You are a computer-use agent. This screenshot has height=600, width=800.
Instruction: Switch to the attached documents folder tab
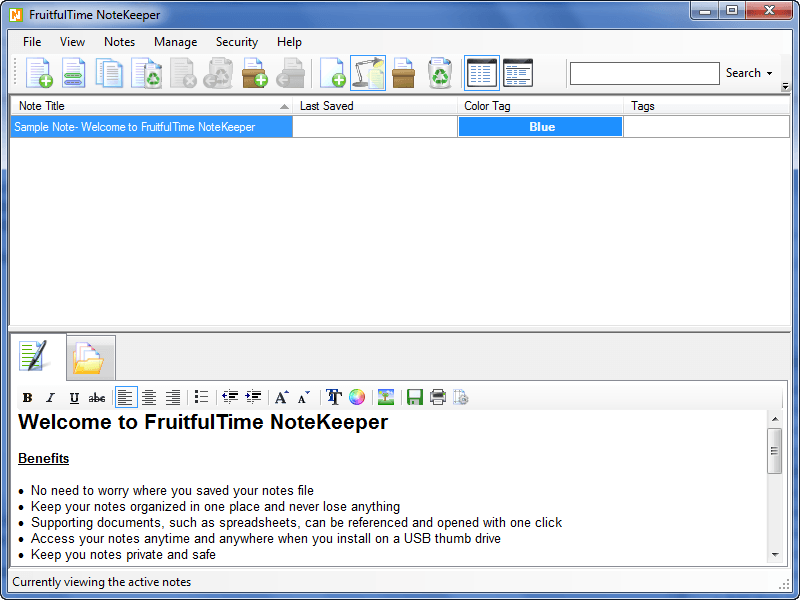[90, 358]
